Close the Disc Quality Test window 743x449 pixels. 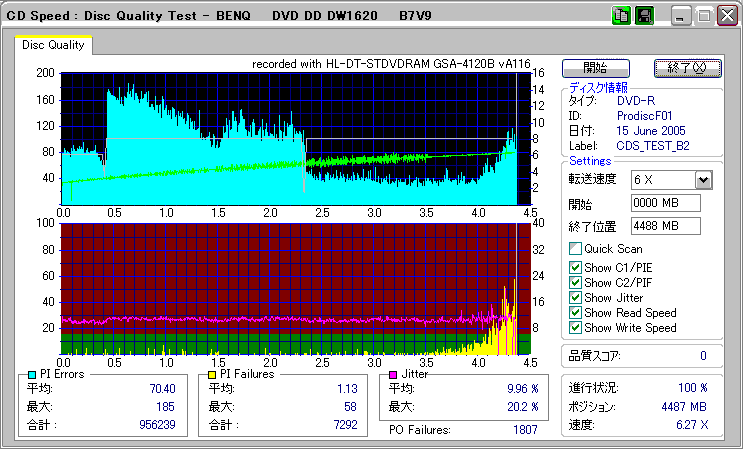click(x=726, y=16)
